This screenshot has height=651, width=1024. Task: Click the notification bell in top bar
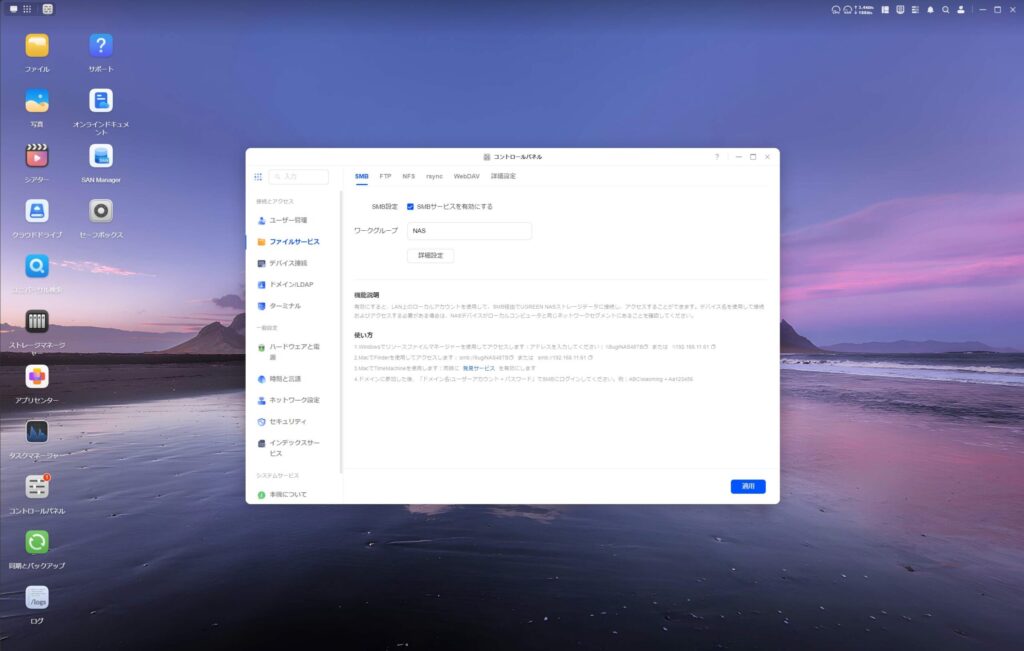(930, 9)
